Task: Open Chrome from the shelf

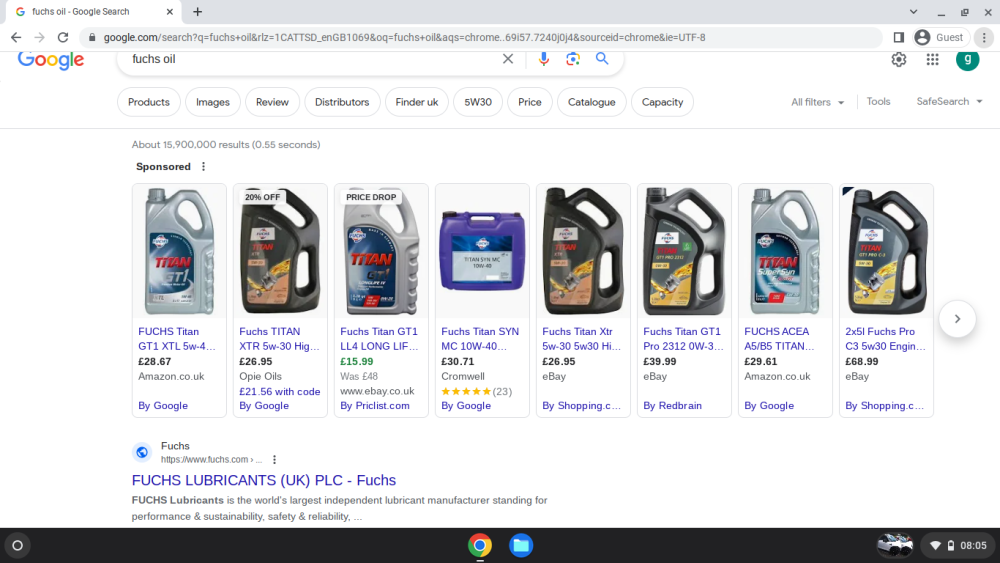Action: pyautogui.click(x=480, y=546)
